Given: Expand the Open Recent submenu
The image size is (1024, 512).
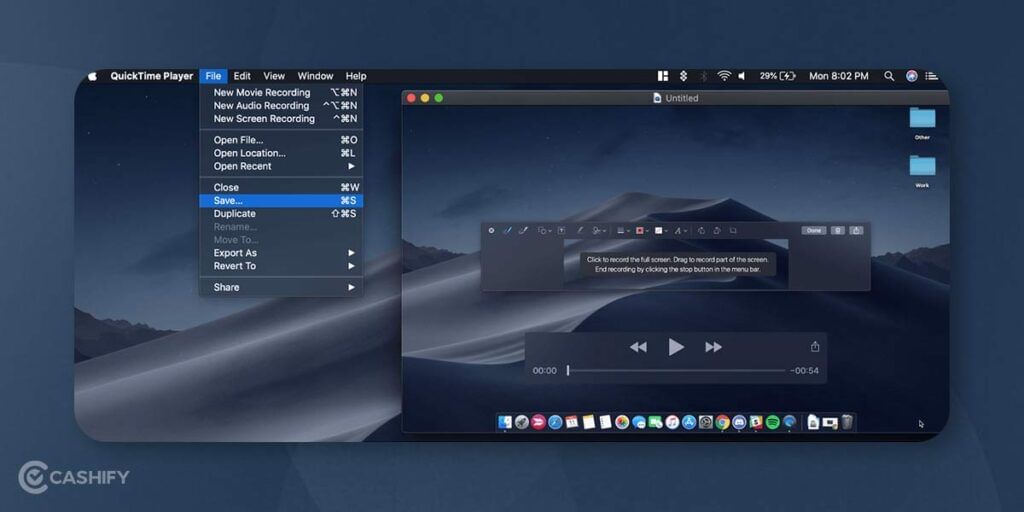Looking at the screenshot, I should click(281, 166).
